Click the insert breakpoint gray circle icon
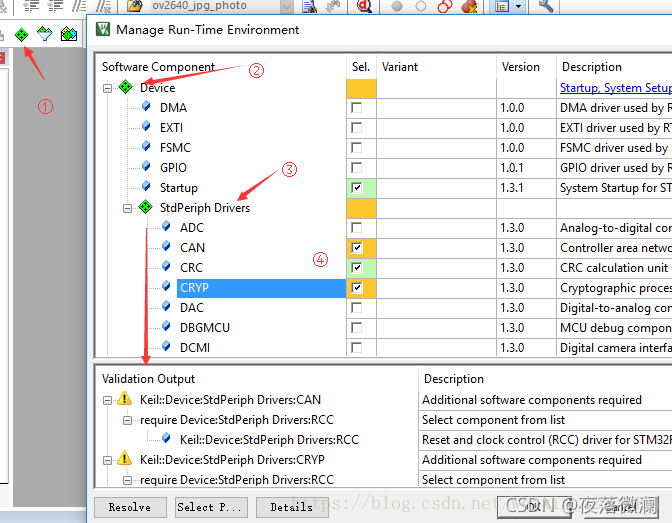672x523 pixels. click(x=397, y=6)
